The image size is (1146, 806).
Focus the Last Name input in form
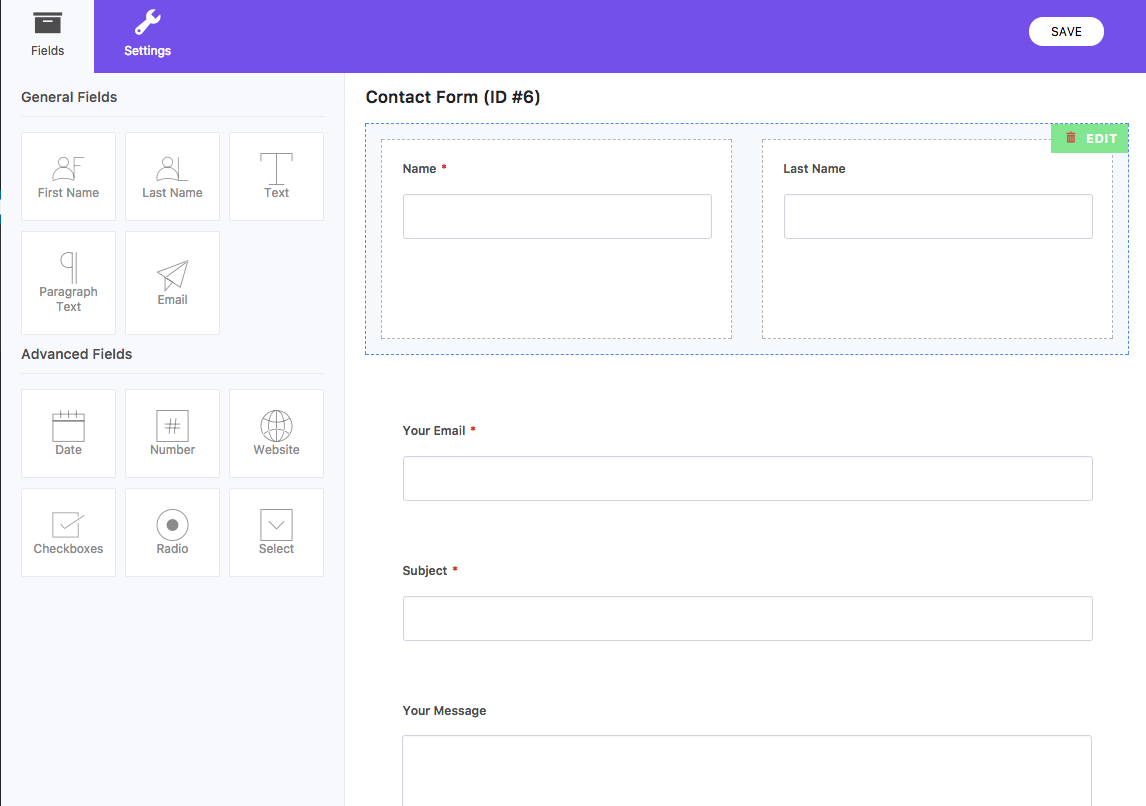[x=938, y=216]
